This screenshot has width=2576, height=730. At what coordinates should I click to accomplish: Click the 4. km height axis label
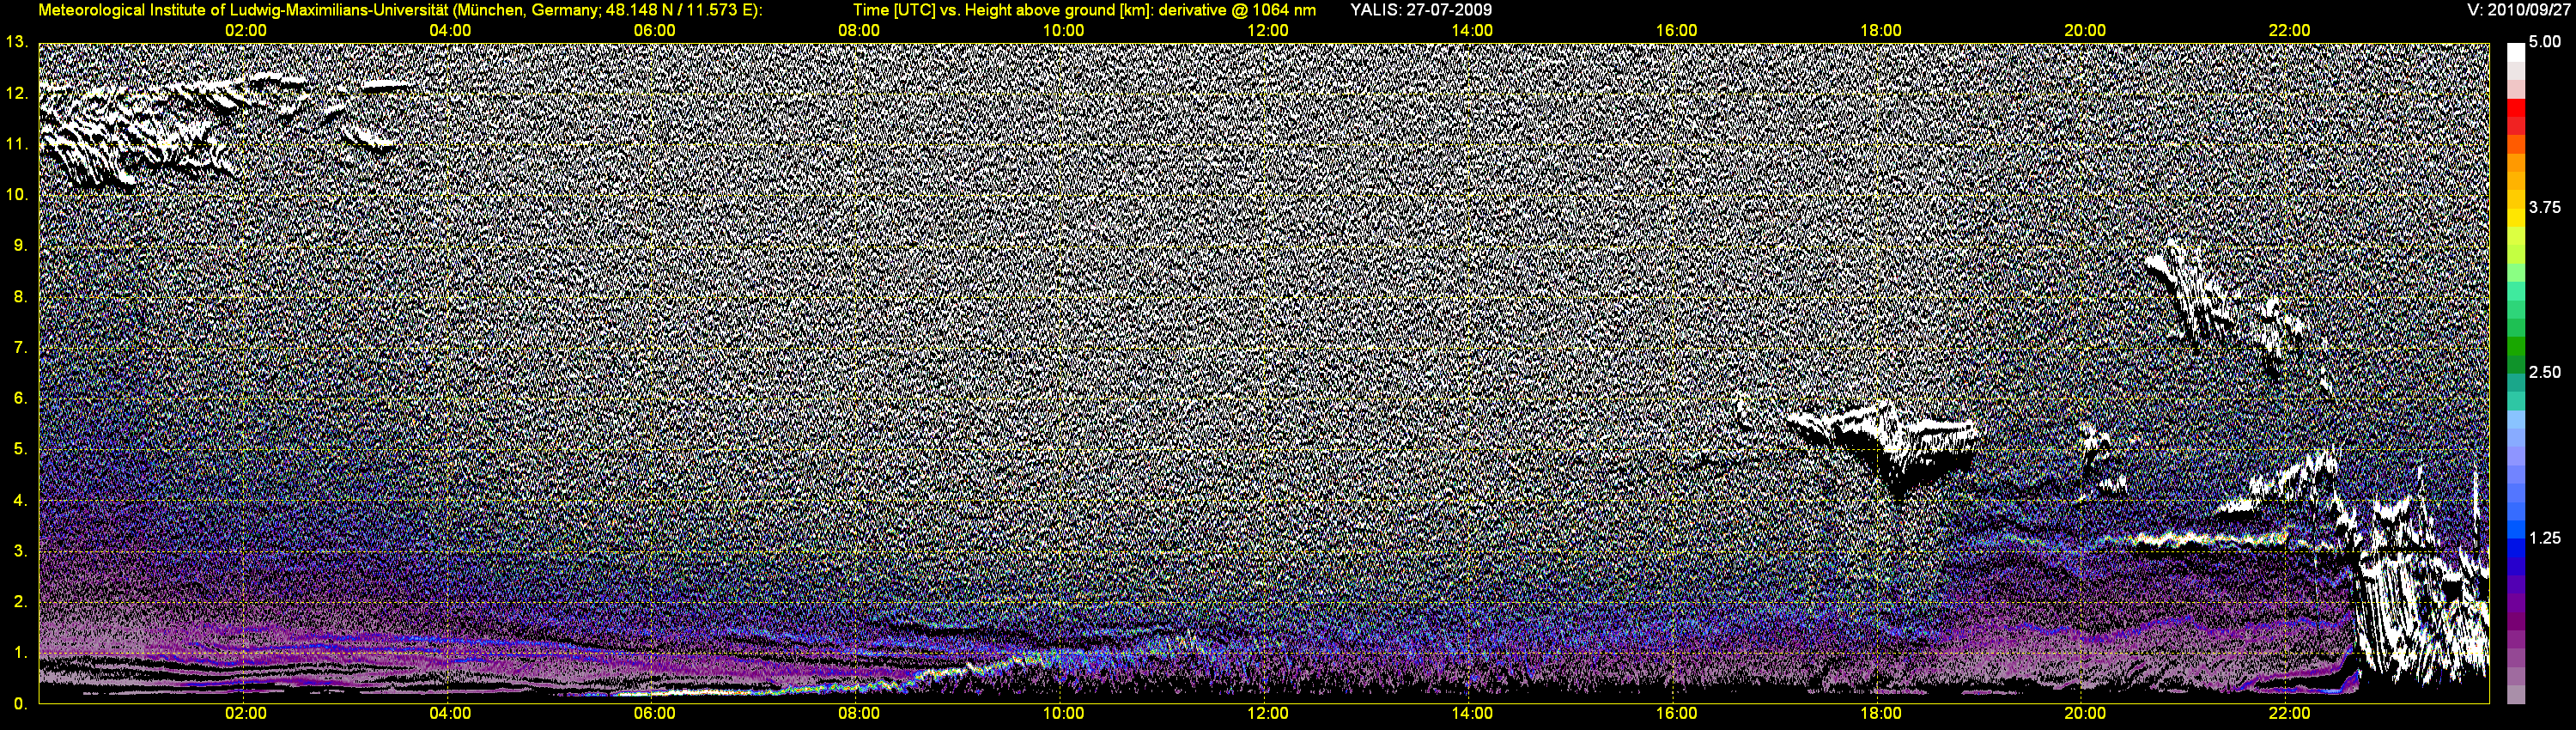point(20,500)
